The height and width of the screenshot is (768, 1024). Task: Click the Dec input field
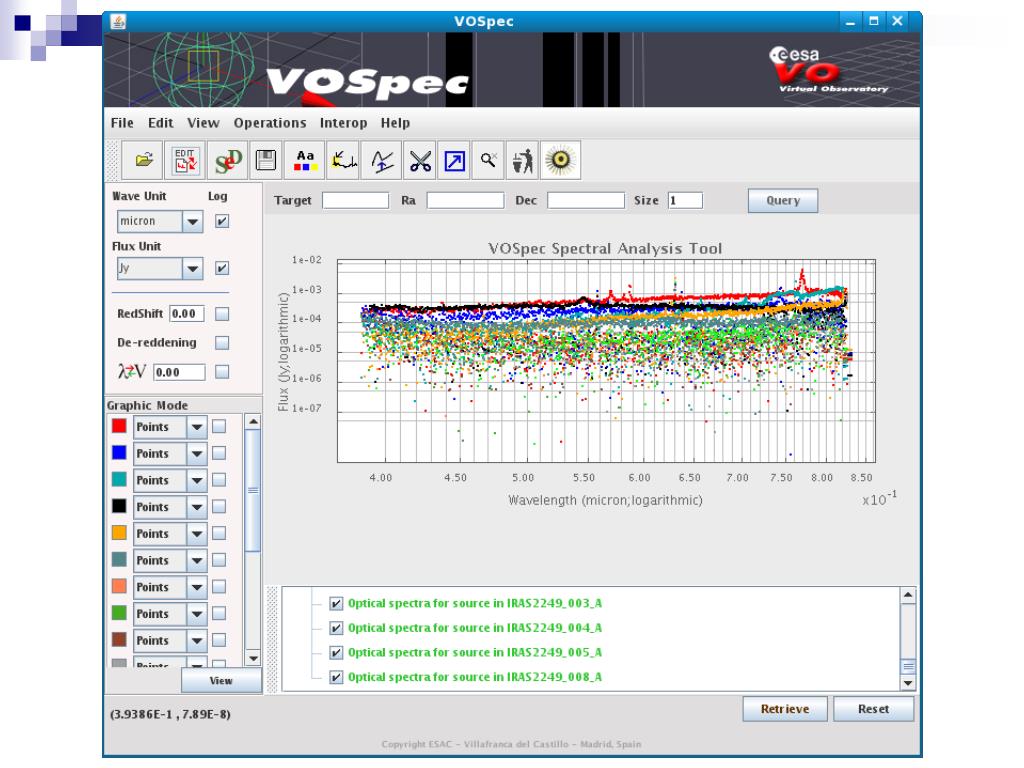[x=586, y=200]
